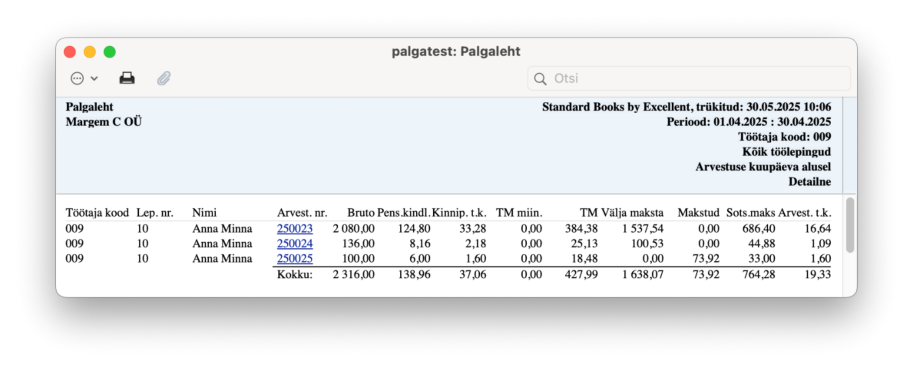Click the Bruto column header
Viewport: 913px width, 371px height.
(x=361, y=213)
